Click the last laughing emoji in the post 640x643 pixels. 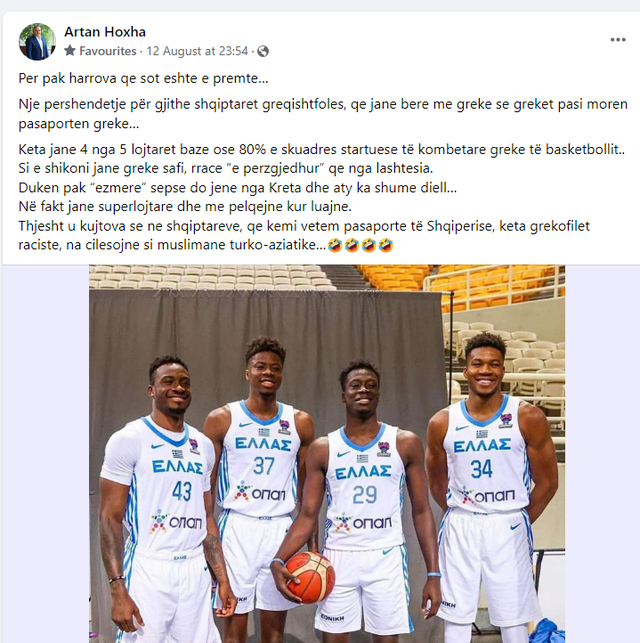(386, 245)
